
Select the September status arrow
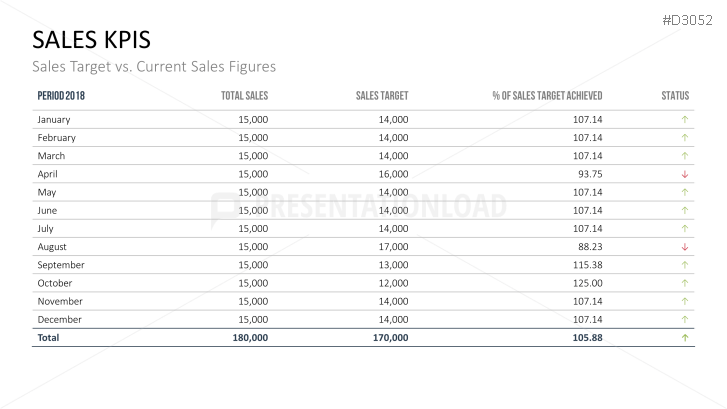[685, 265]
